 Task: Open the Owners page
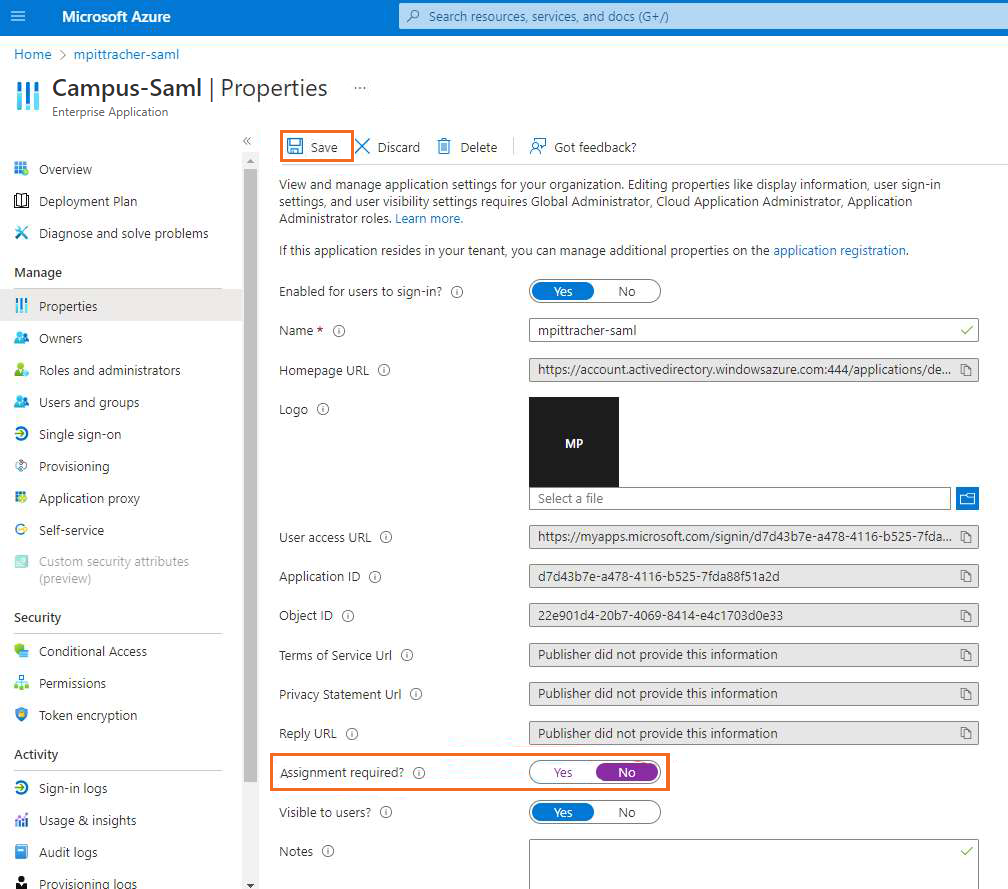[x=48, y=338]
